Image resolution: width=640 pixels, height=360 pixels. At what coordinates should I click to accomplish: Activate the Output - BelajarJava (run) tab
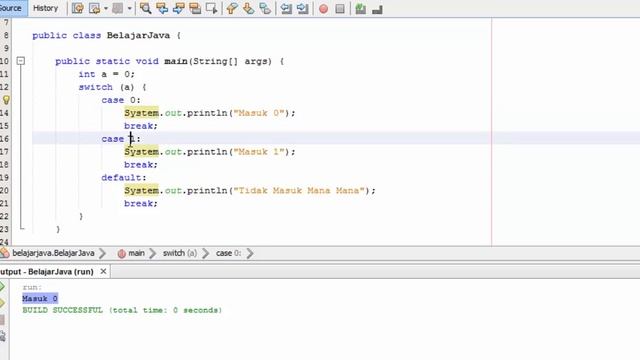coord(47,271)
